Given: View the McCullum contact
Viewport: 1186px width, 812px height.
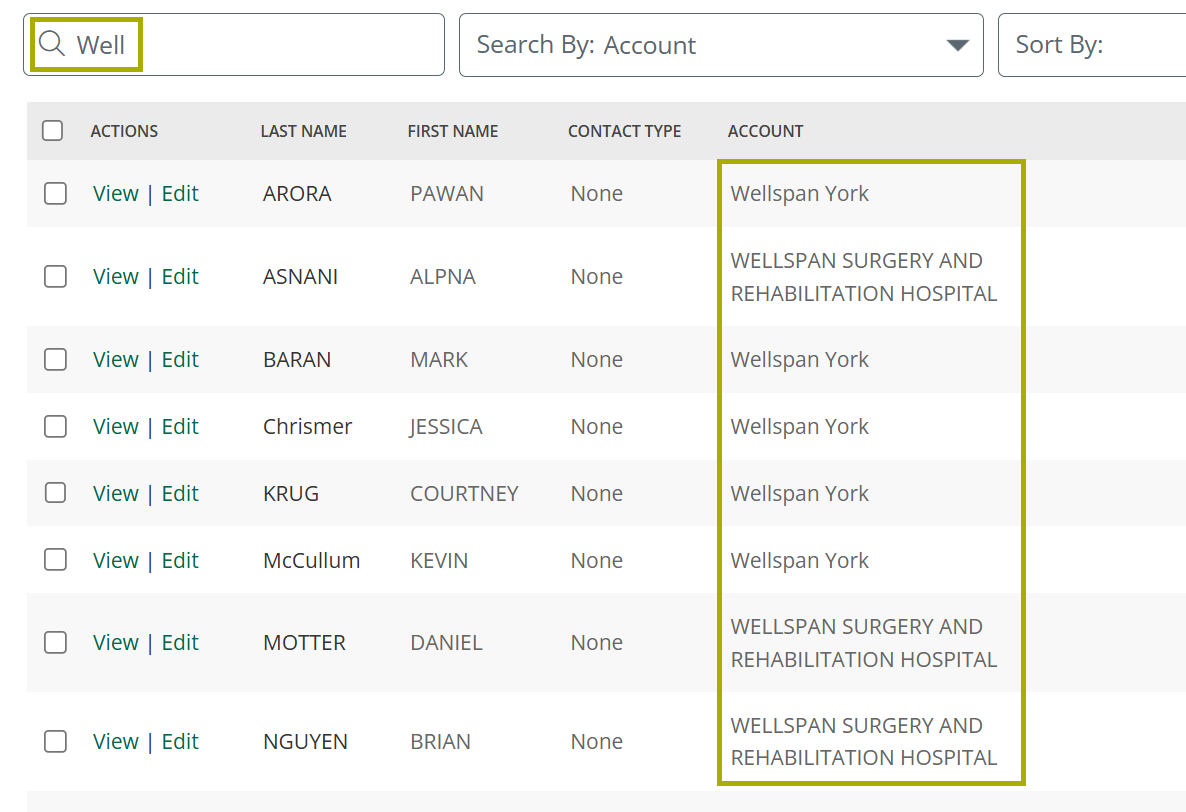Looking at the screenshot, I should (x=116, y=560).
